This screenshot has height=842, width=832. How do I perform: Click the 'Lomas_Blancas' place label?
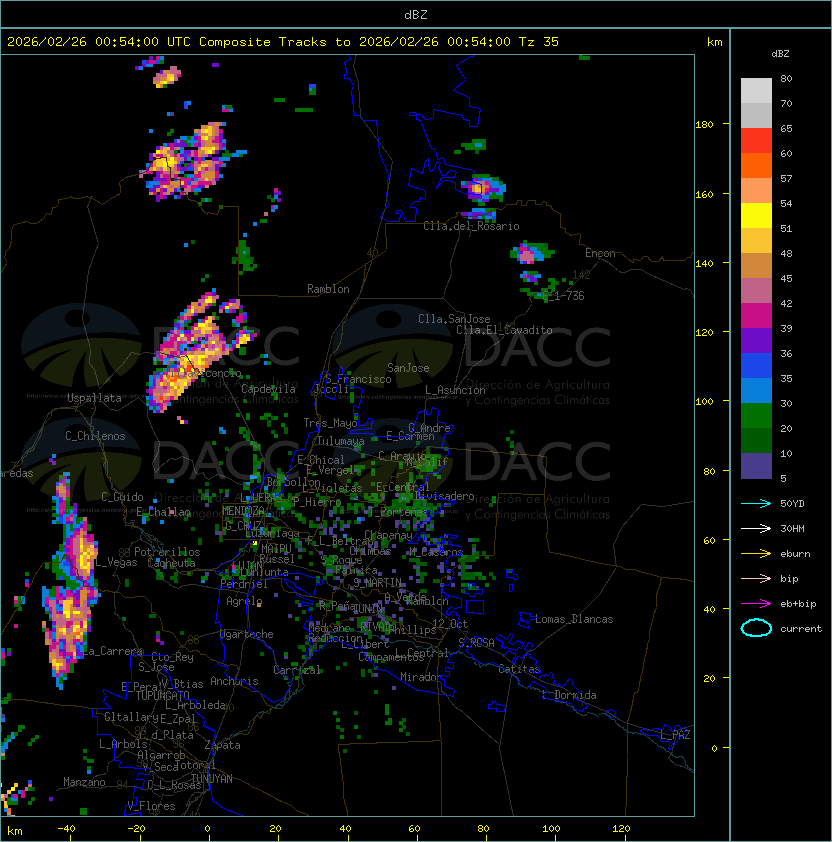point(574,619)
